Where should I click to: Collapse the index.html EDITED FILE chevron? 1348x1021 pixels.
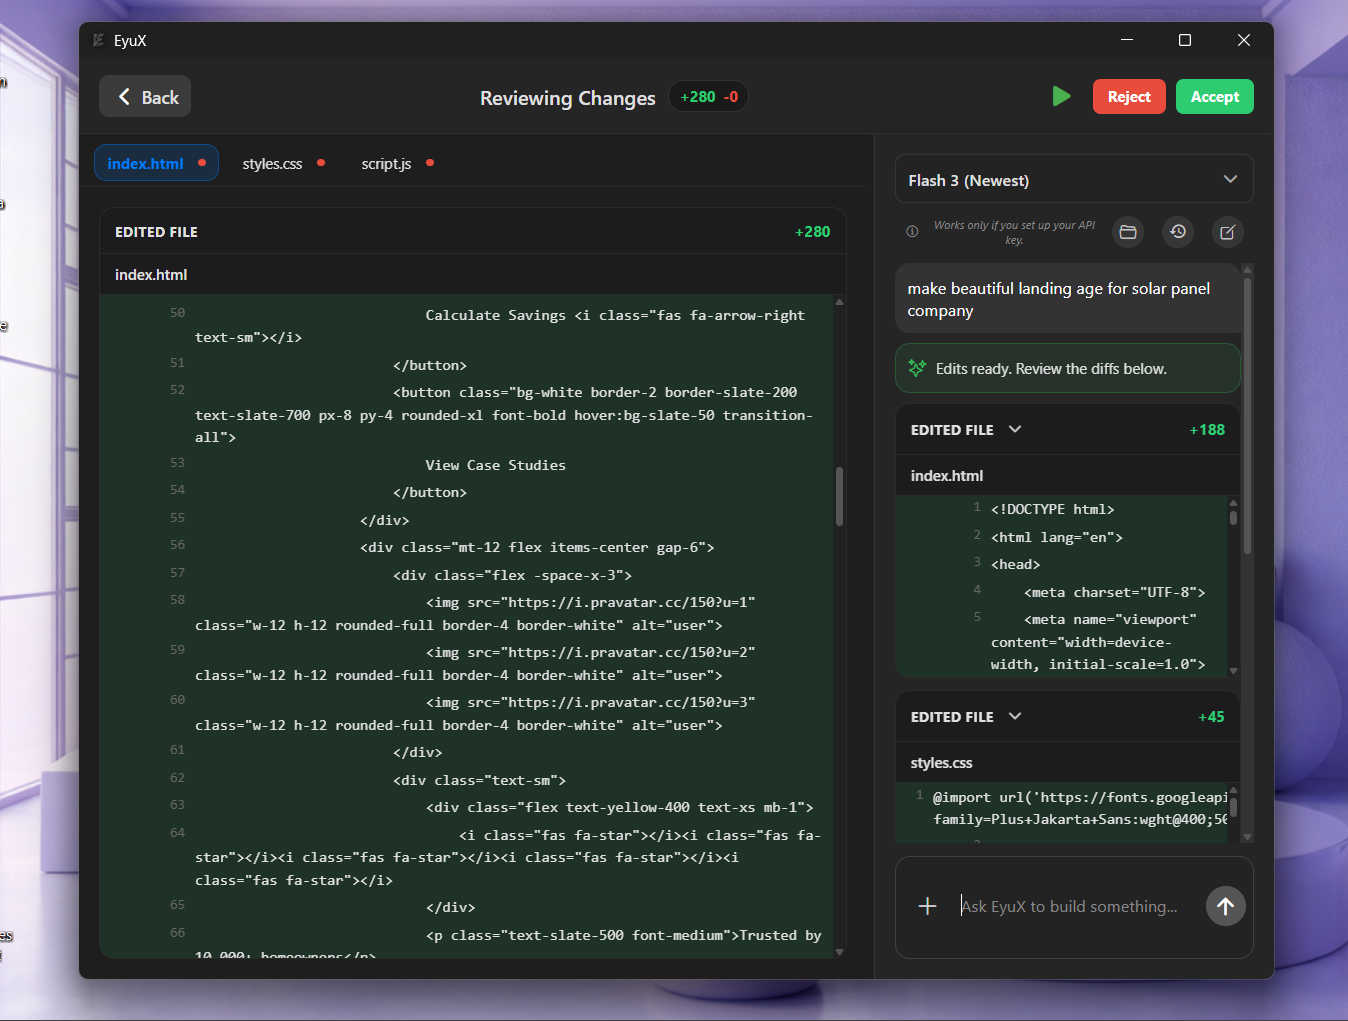coord(1015,429)
